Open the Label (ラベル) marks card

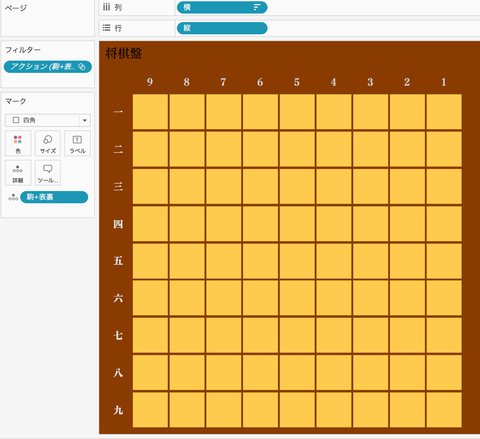[77, 143]
